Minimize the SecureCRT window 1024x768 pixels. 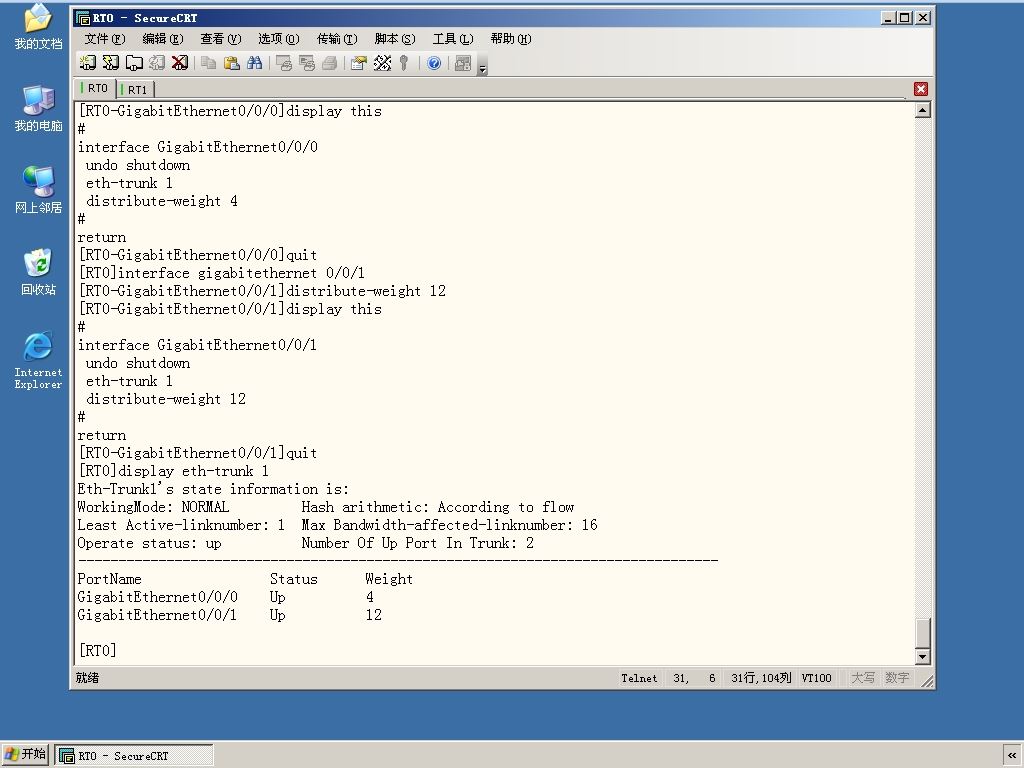point(888,18)
